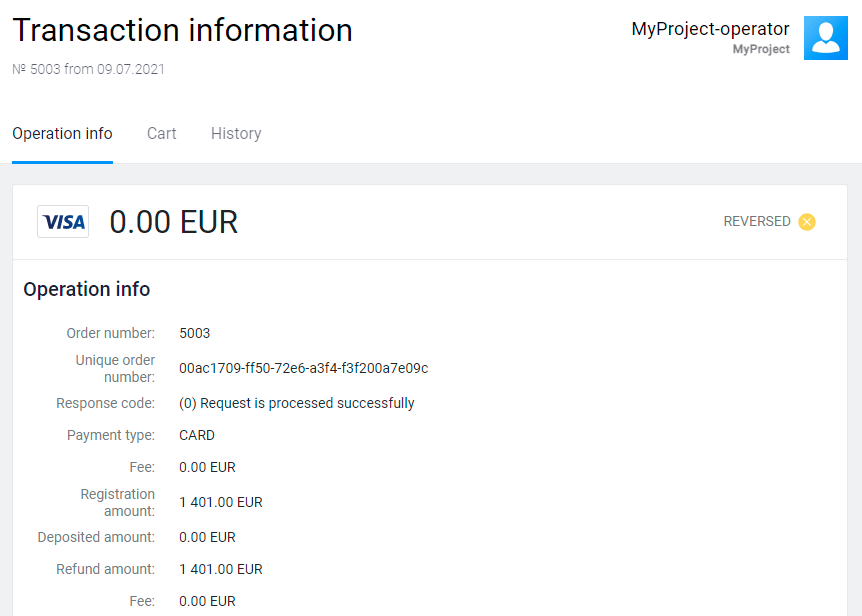The image size is (862, 616).
Task: Click the MyProject-operator username
Action: (710, 29)
